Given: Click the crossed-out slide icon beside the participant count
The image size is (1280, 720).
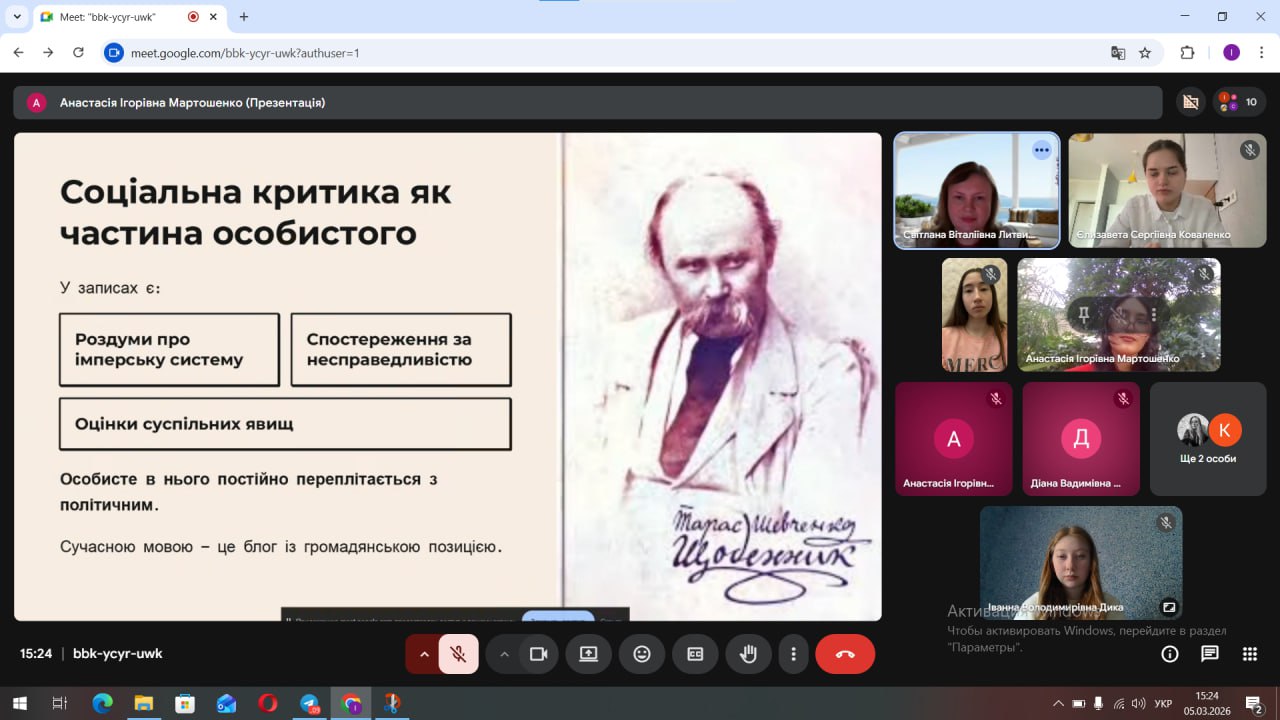Looking at the screenshot, I should click(1190, 102).
